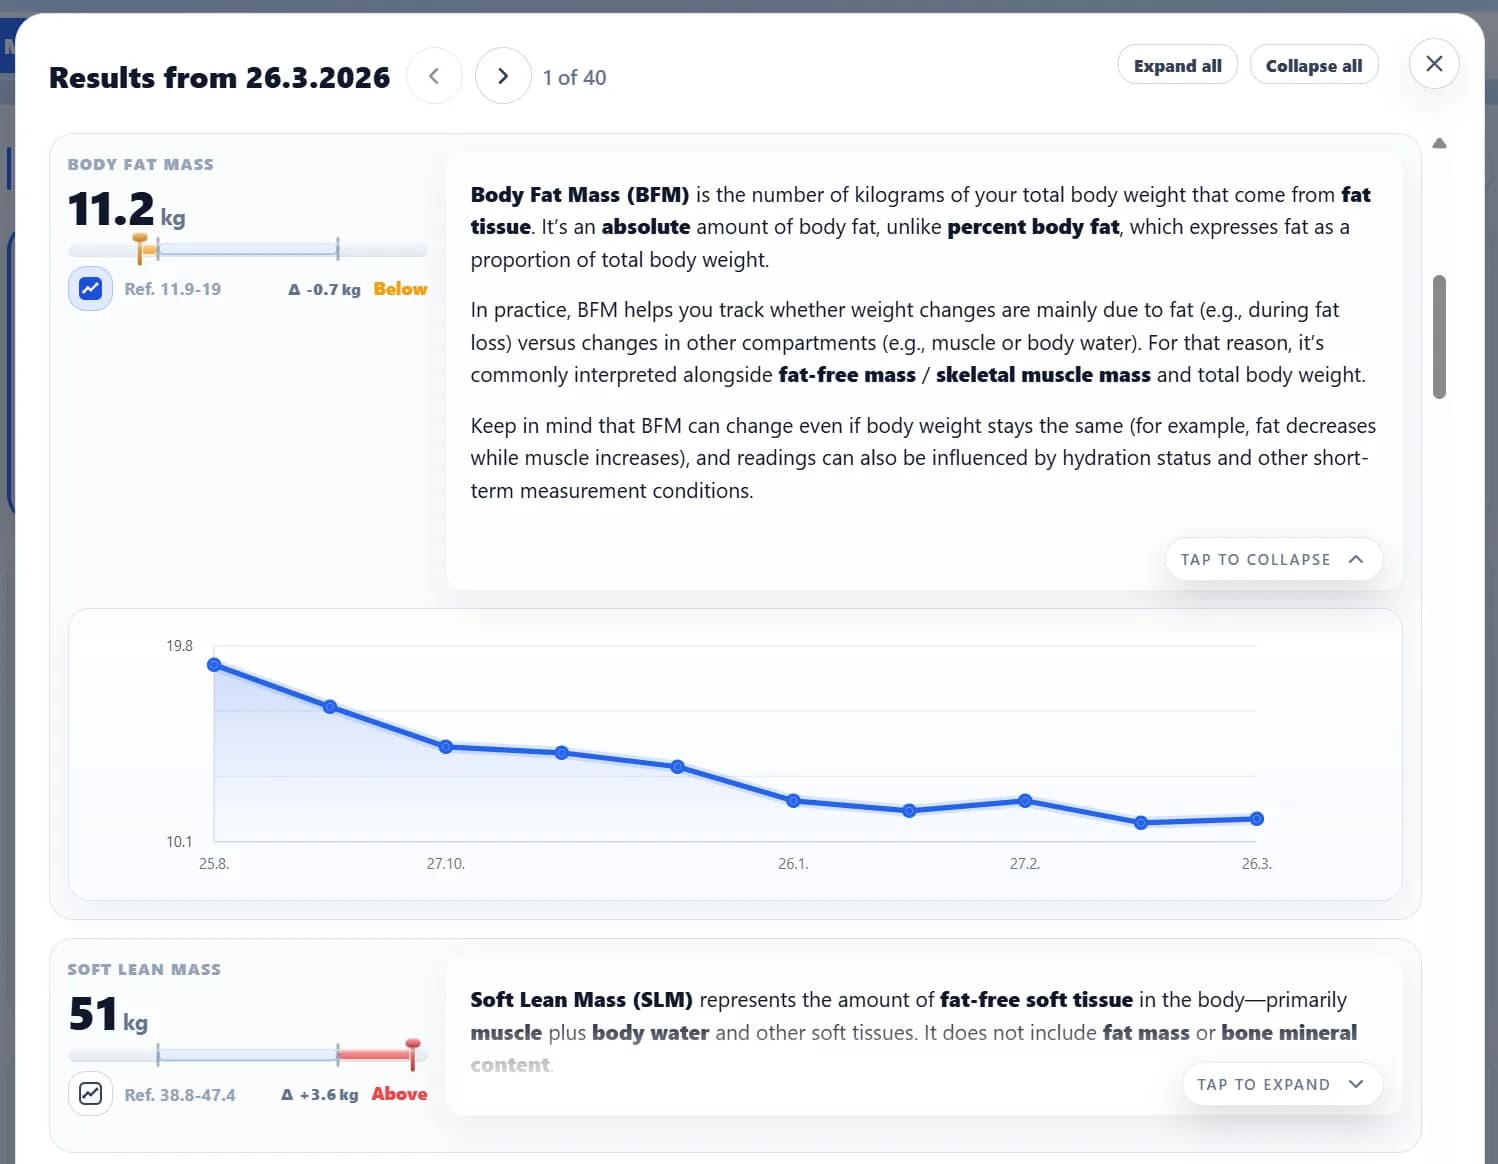Click the Expand all button
Viewport: 1498px width, 1164px height.
[1177, 65]
